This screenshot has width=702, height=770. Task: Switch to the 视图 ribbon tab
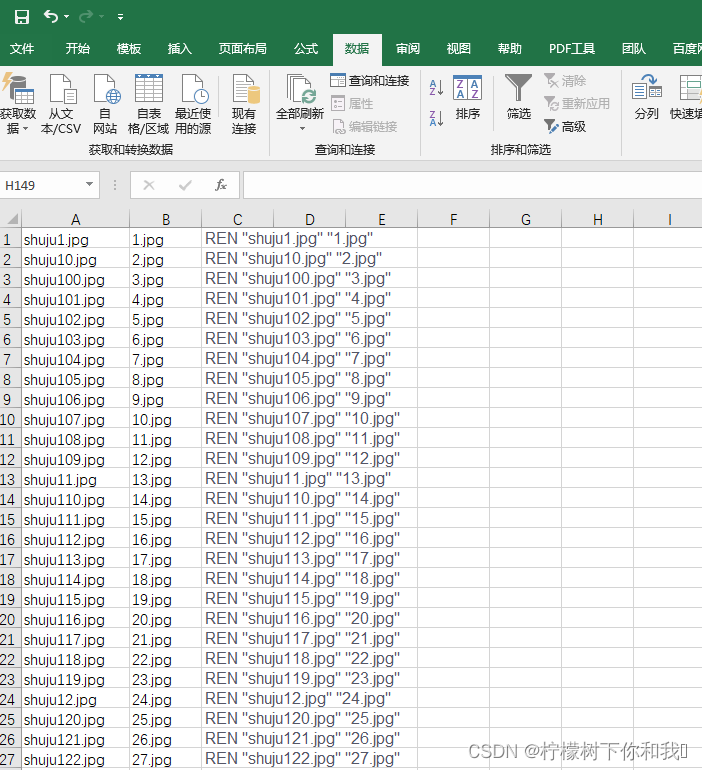[x=459, y=49]
